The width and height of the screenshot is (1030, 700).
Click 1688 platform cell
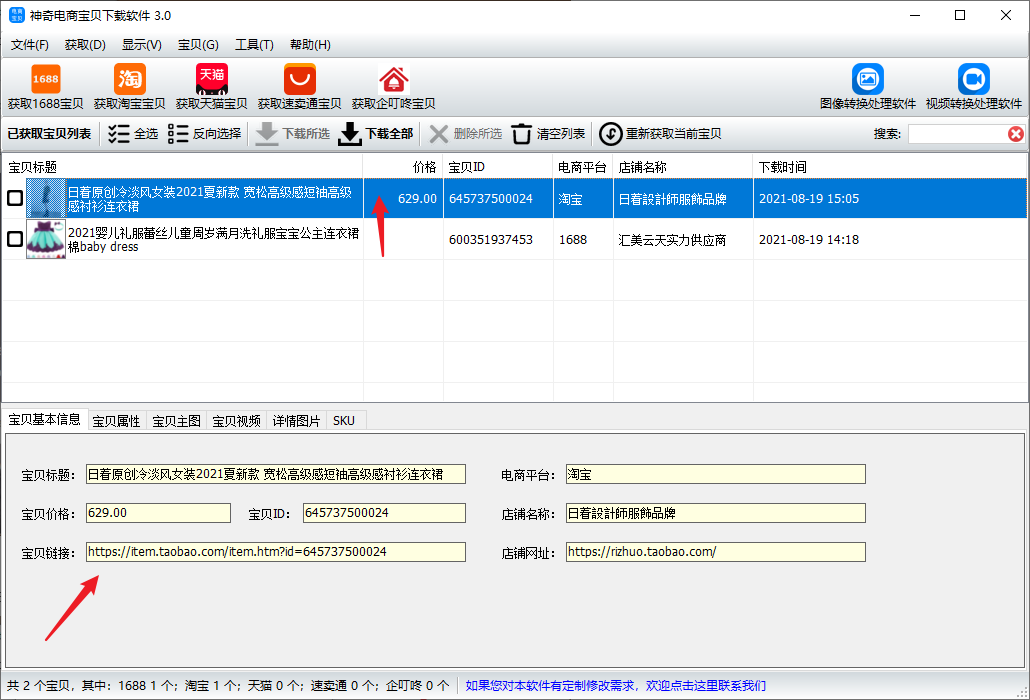pyautogui.click(x=573, y=240)
